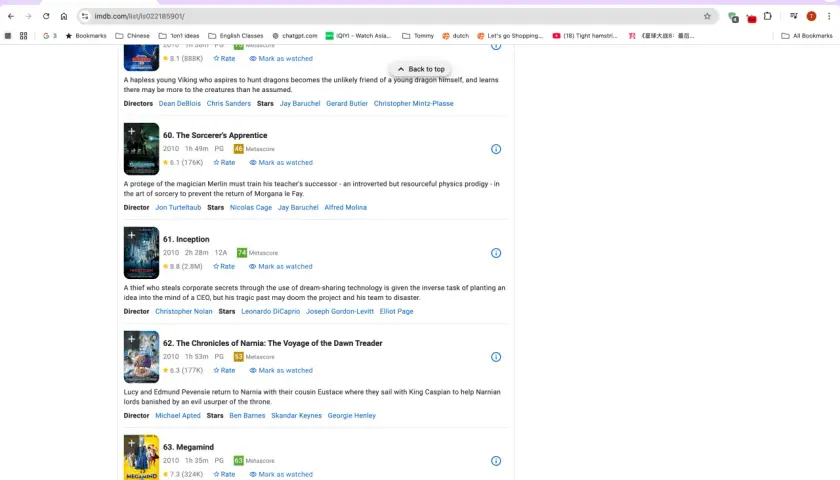840x480 pixels.
Task: Show info for The Sorcerer's Apprentice
Action: pos(496,149)
